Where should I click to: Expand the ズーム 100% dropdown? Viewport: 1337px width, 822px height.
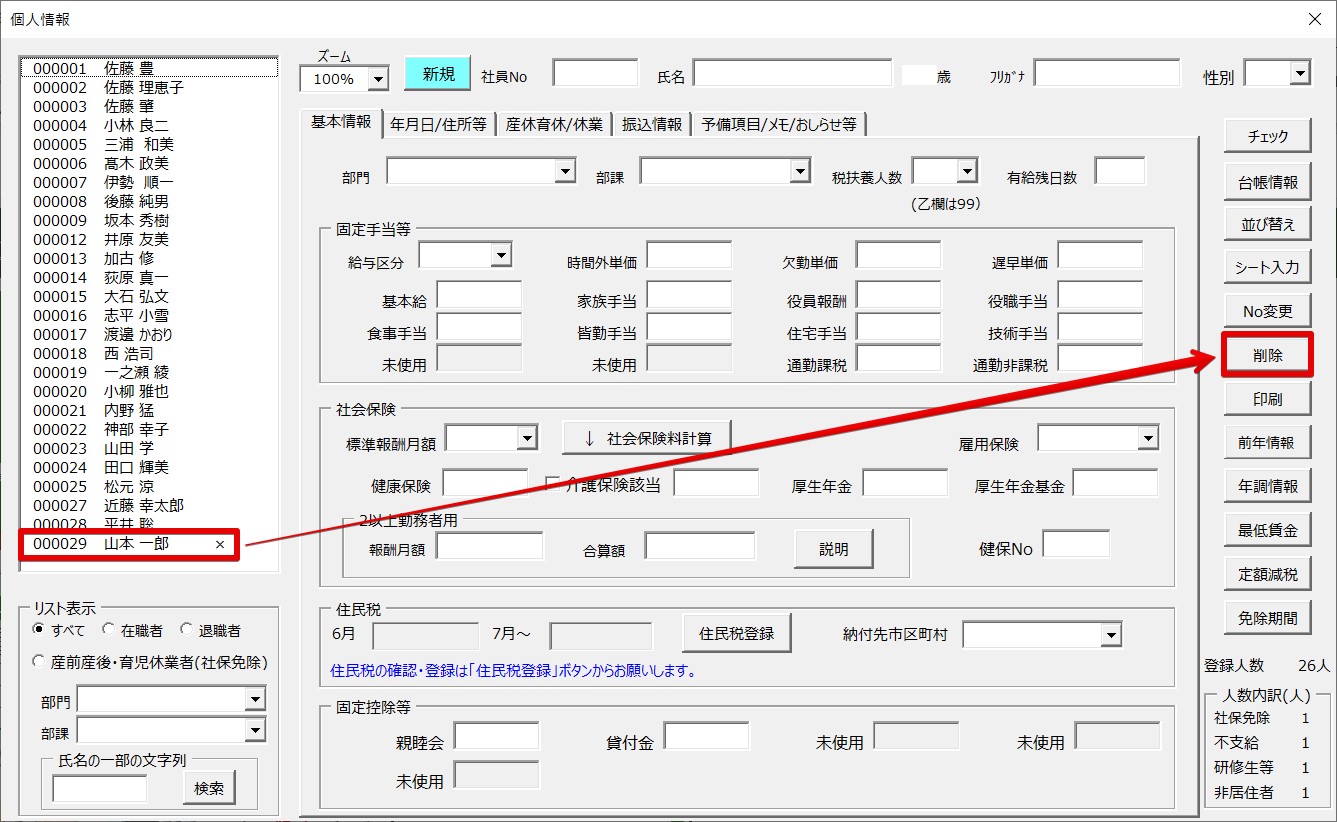(378, 78)
